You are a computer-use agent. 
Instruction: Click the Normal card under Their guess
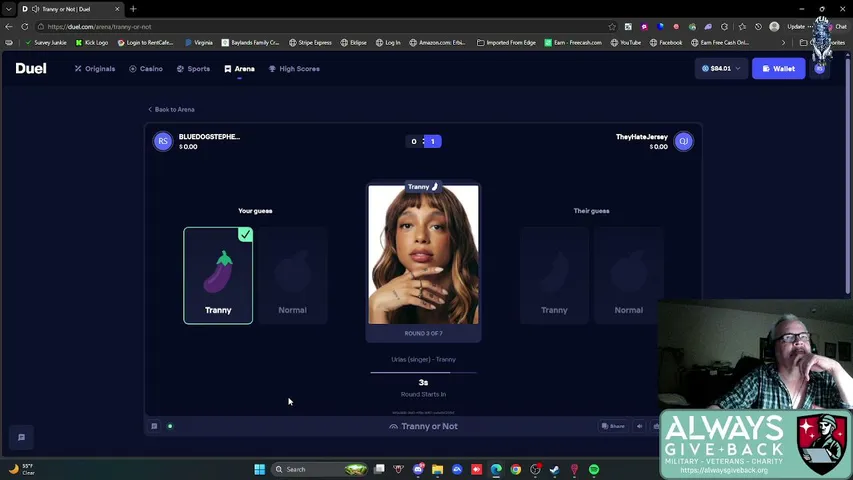[628, 275]
